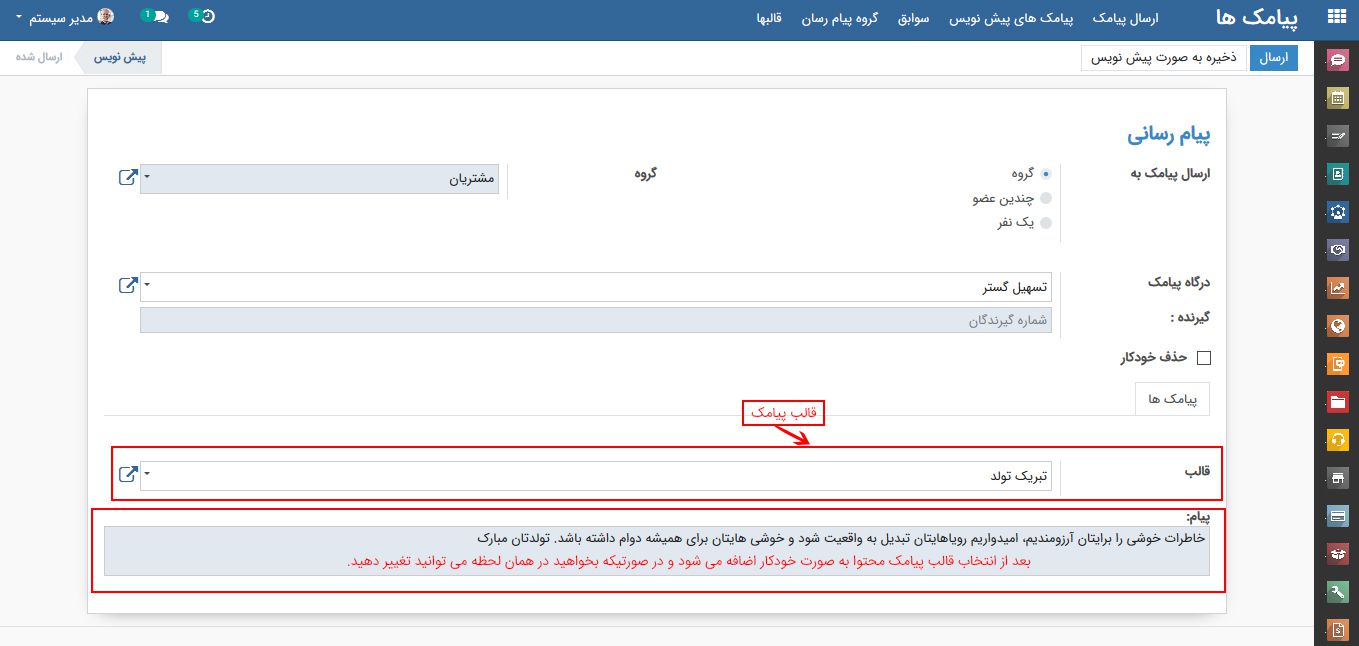This screenshot has height=646, width=1359.
Task: Open external link for تبریک تولد template
Action: click(x=128, y=474)
